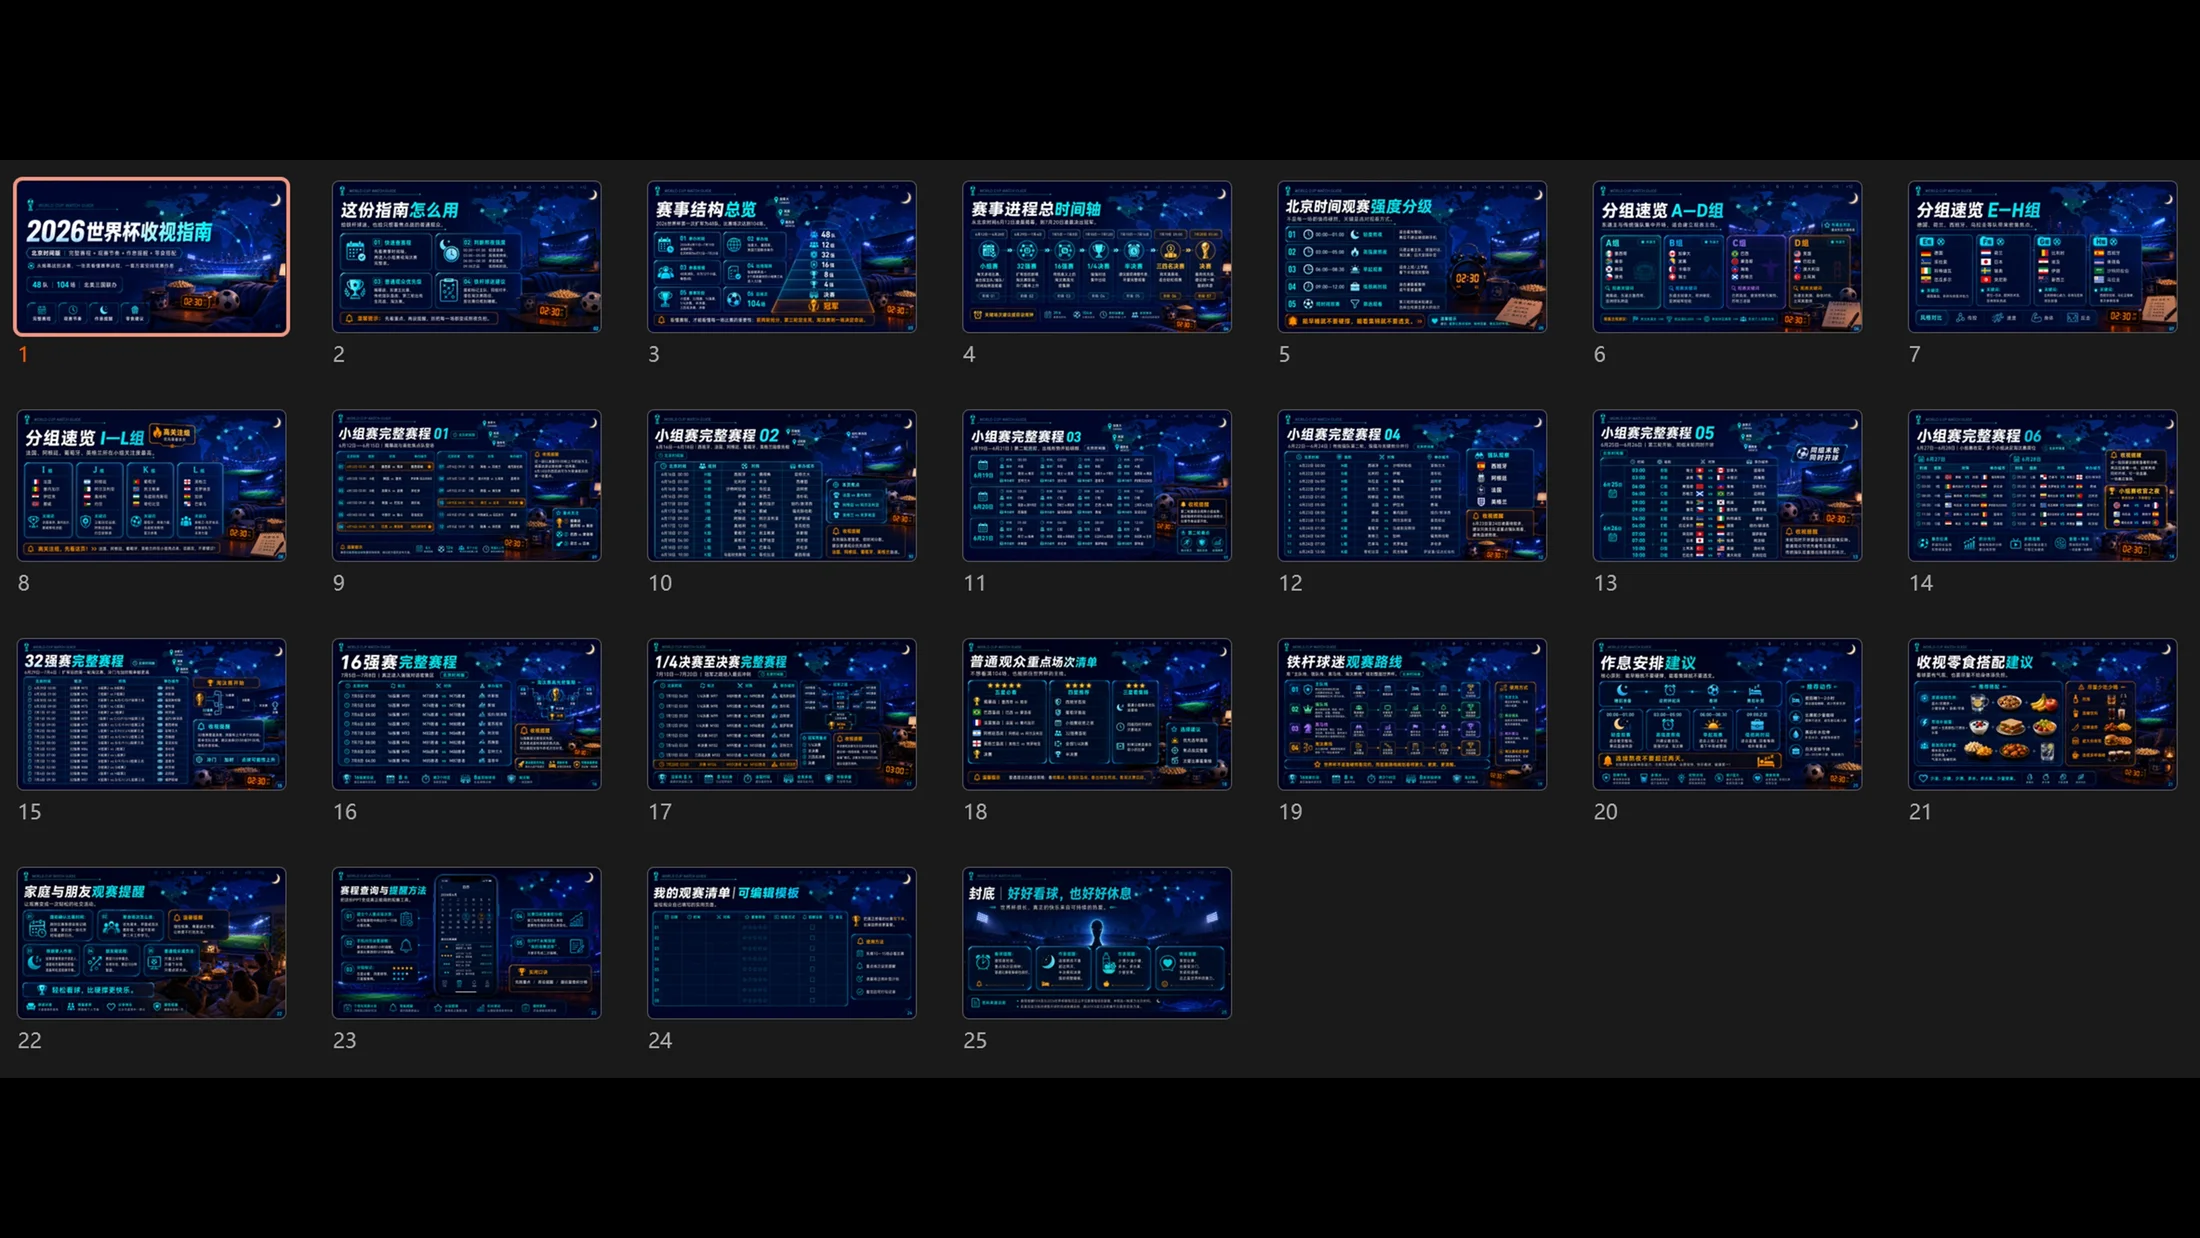Pick slide 15 32强赛完整赛程
This screenshot has width=2200, height=1238.
click(x=151, y=714)
